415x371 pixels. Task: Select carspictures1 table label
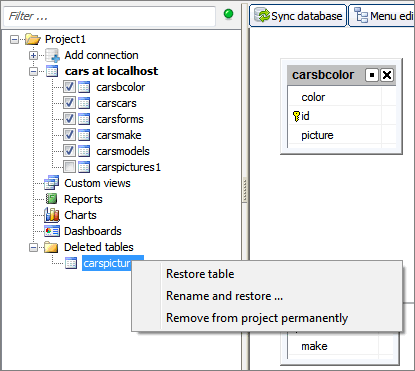pos(128,167)
